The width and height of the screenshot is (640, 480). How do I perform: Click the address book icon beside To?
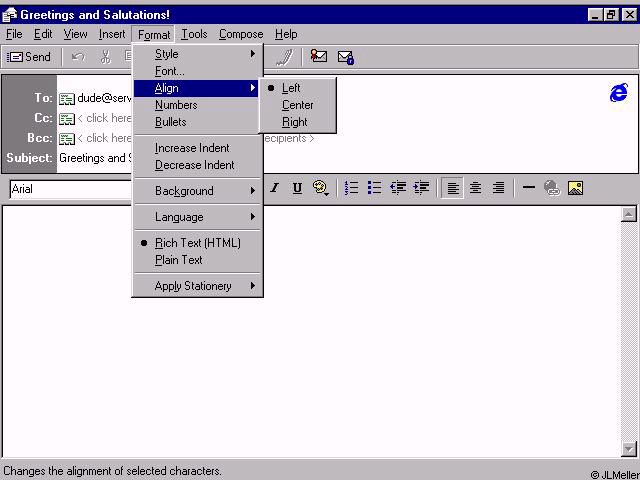[x=67, y=98]
